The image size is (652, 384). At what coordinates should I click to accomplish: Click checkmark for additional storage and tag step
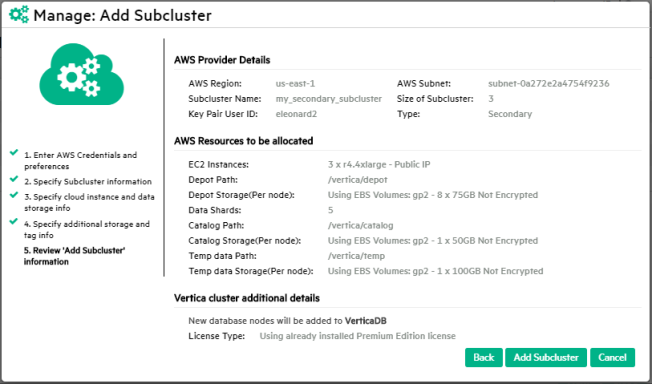14,221
